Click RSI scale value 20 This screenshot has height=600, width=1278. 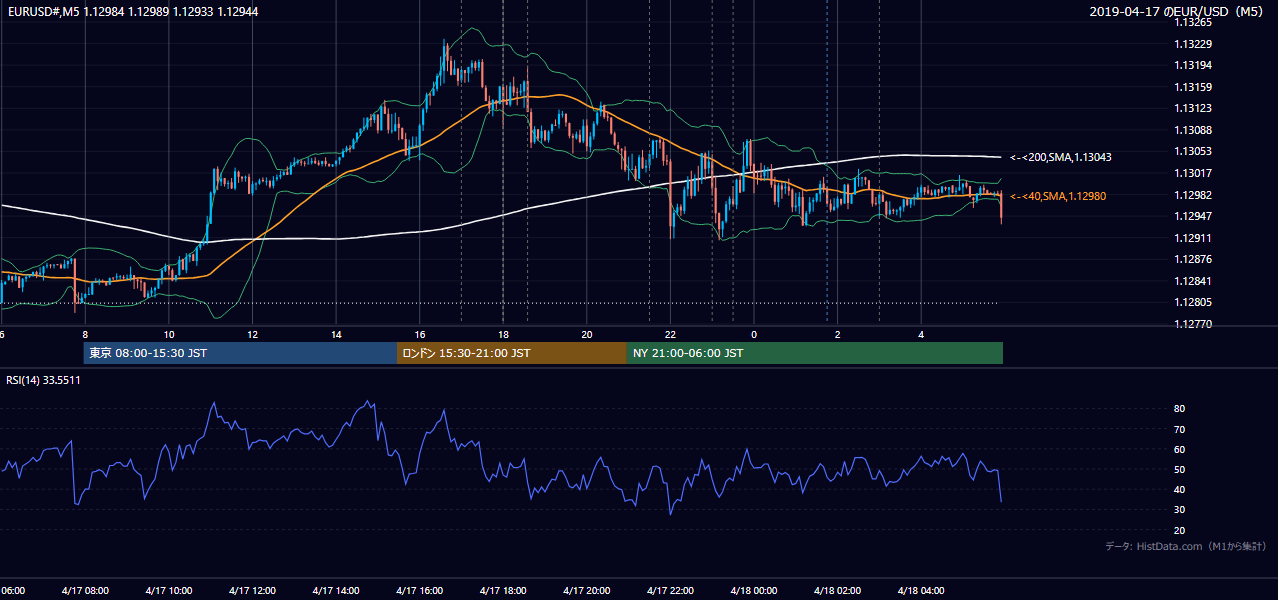[x=1179, y=530]
